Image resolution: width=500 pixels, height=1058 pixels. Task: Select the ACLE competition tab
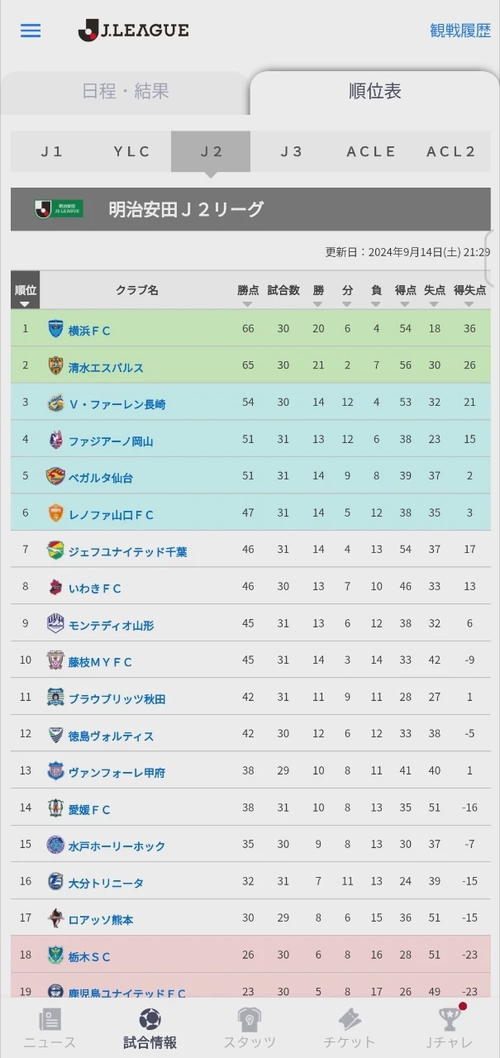tap(371, 152)
